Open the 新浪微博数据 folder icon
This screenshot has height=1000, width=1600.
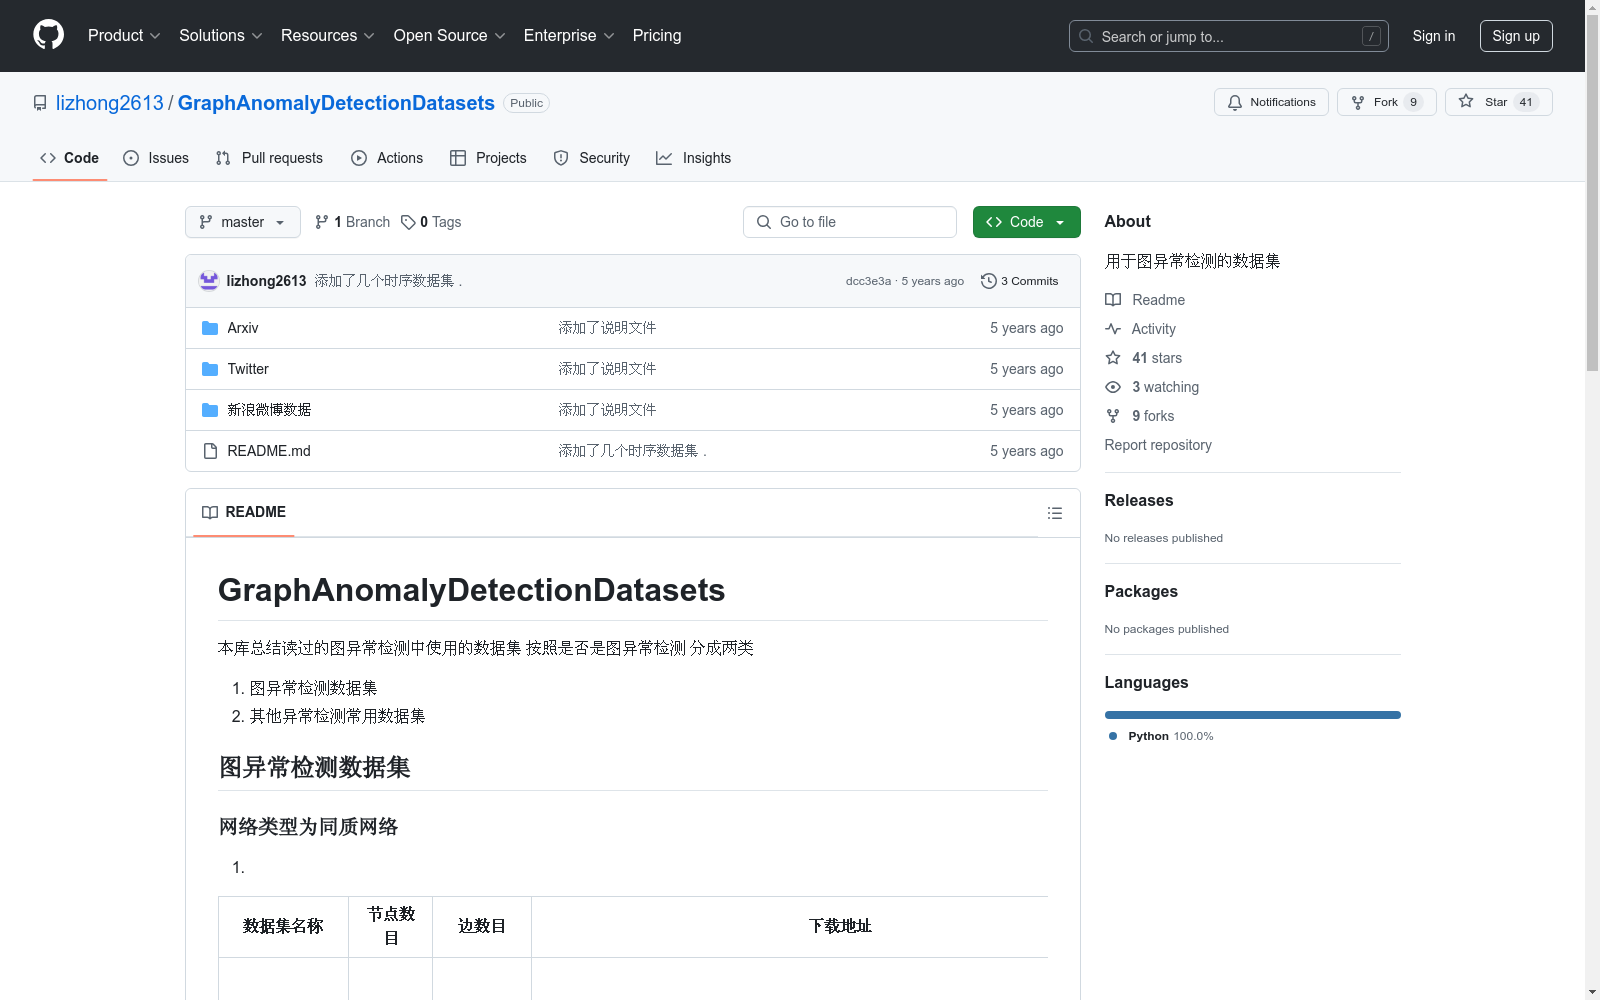210,410
